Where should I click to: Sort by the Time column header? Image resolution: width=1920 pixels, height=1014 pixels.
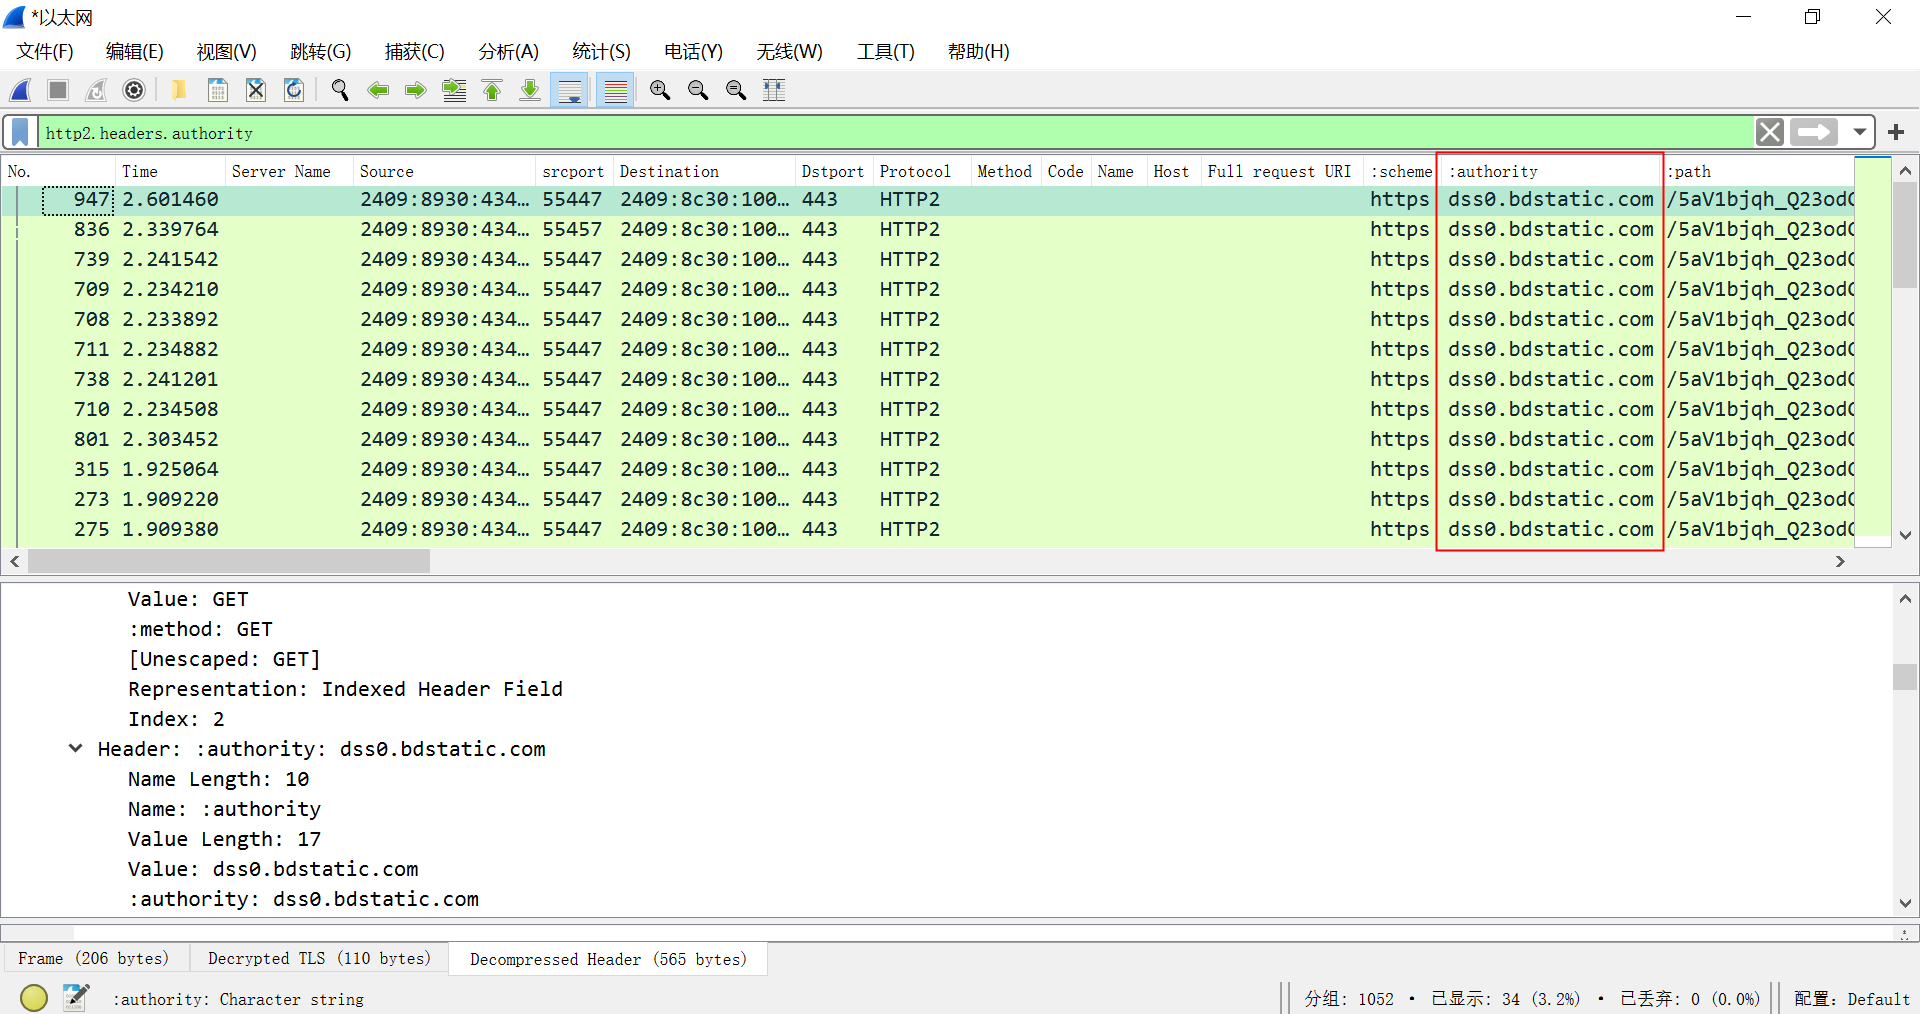171,172
